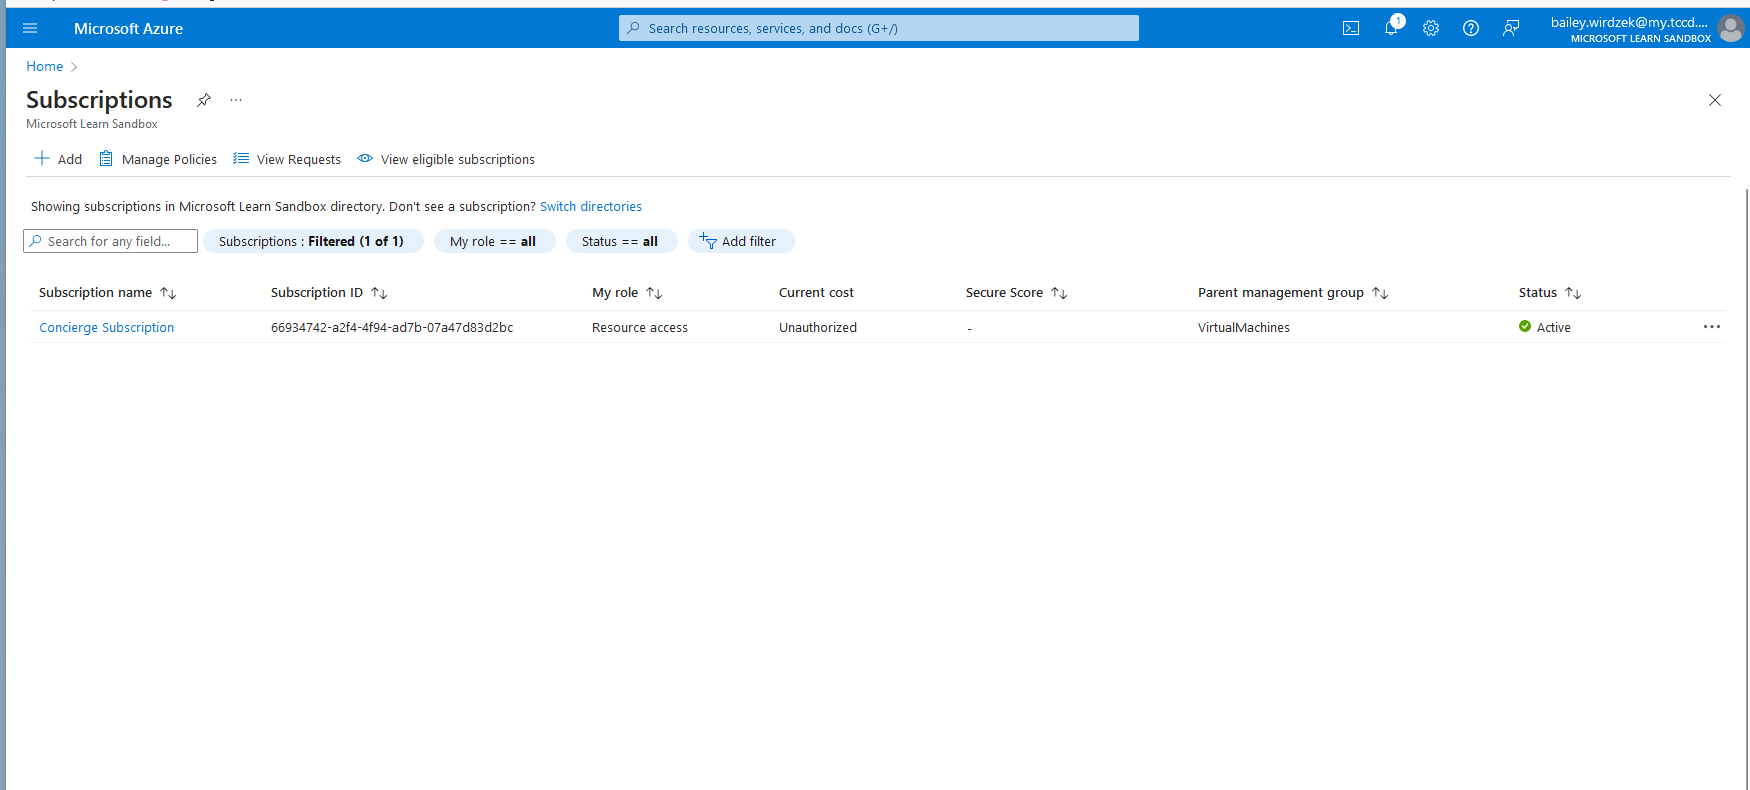Click View eligible subscriptions

pos(446,159)
